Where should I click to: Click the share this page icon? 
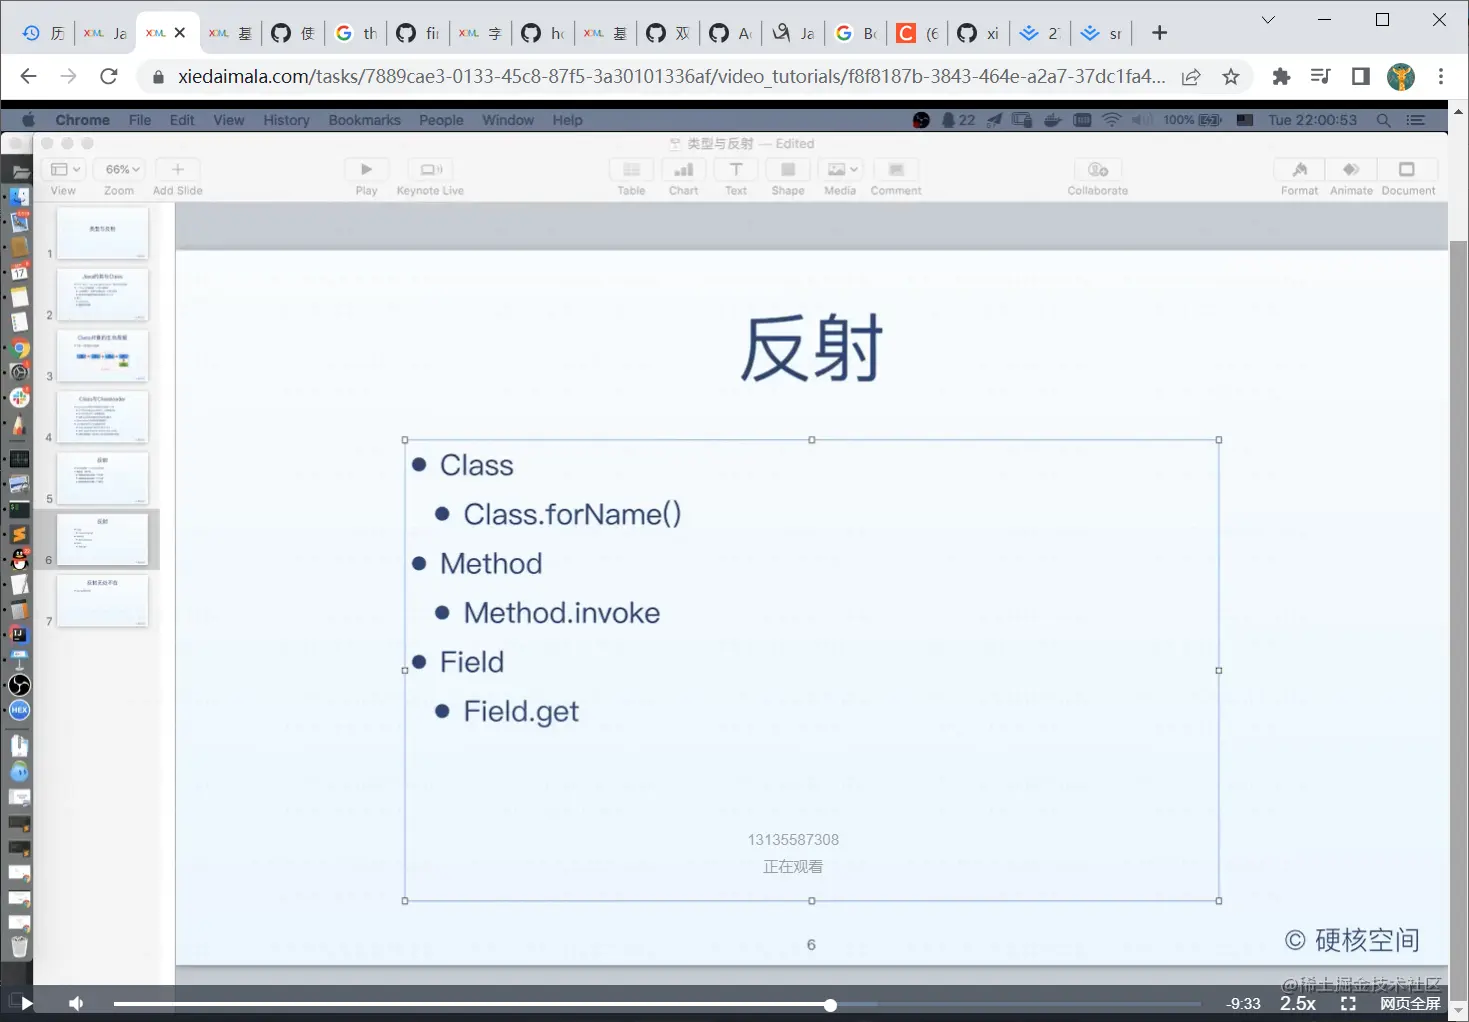(1191, 77)
